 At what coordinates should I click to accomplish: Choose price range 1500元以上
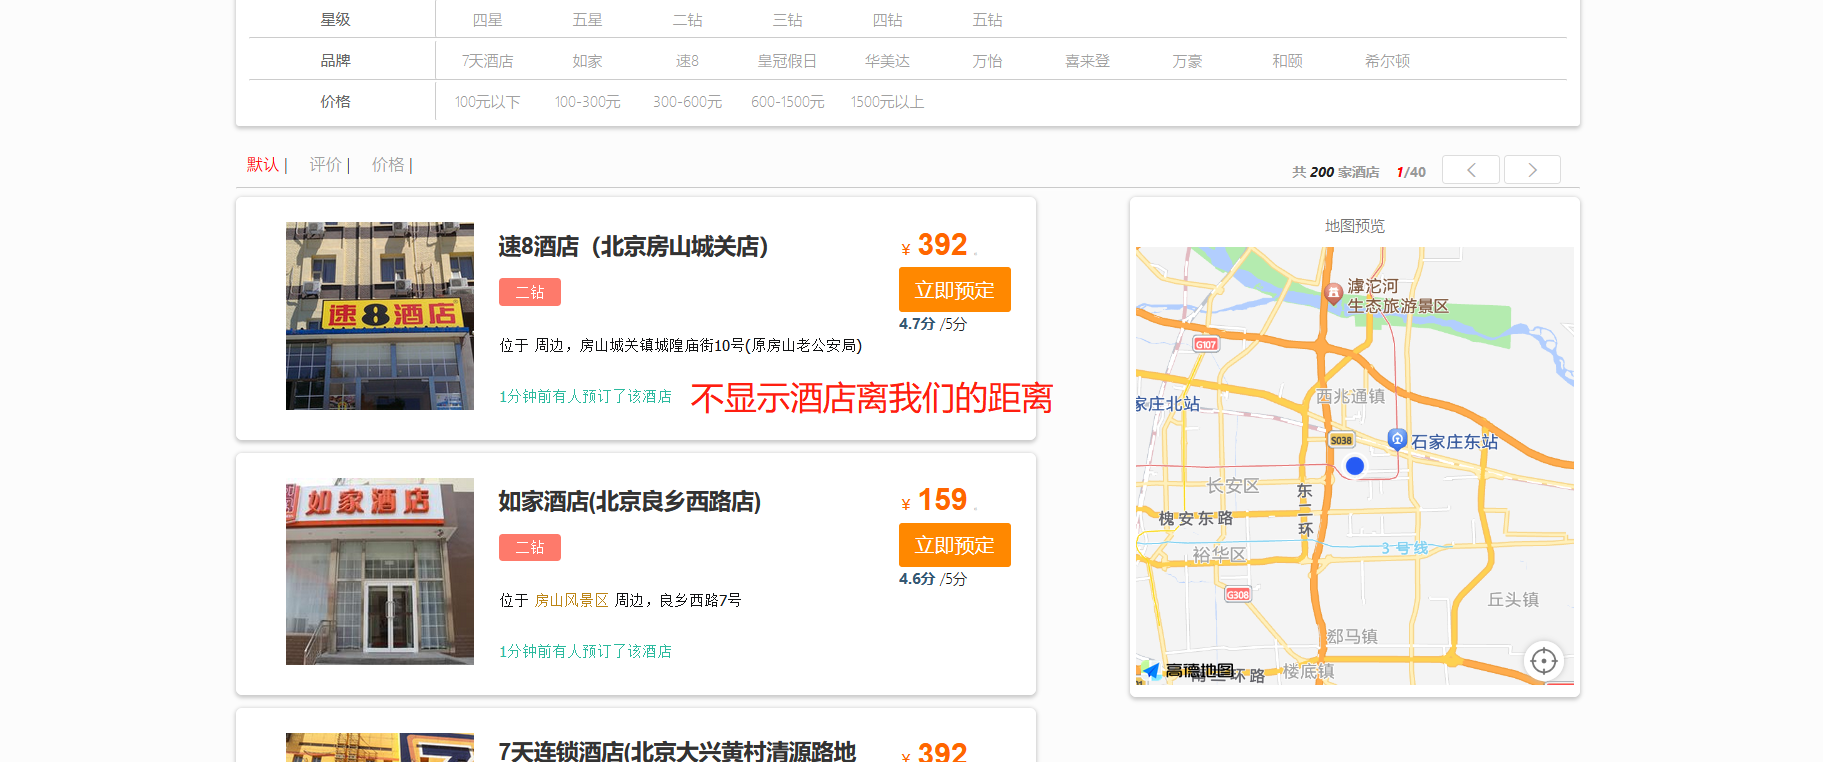(x=888, y=102)
